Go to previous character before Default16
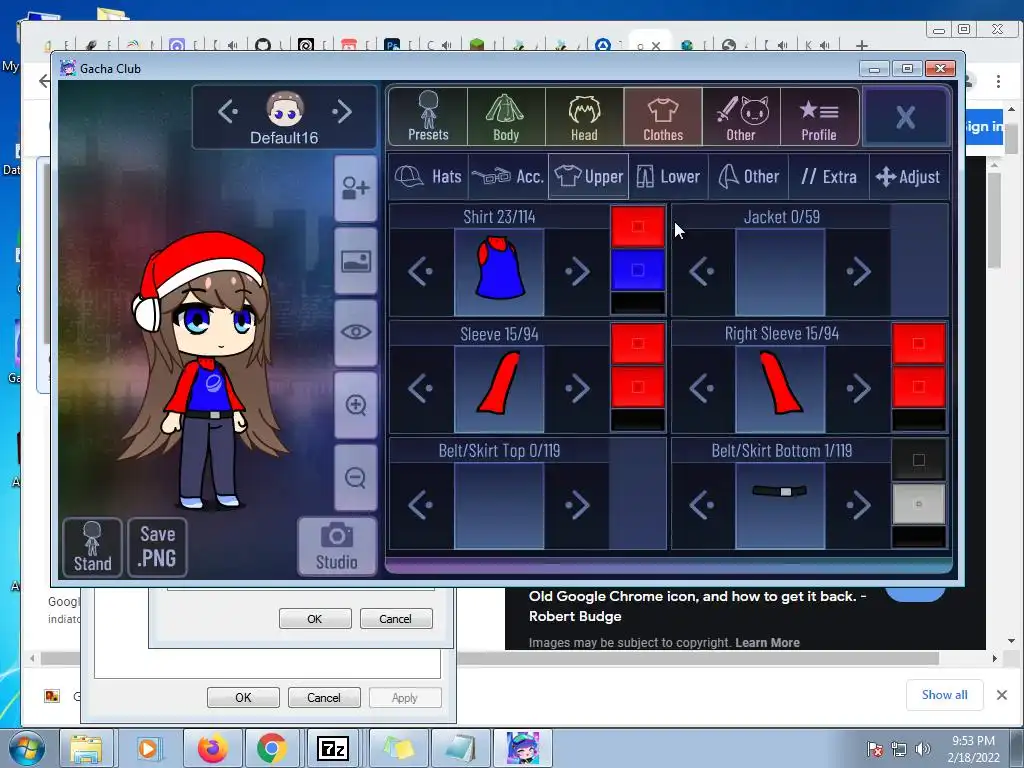Screen dimensions: 1024x768 tap(228, 111)
